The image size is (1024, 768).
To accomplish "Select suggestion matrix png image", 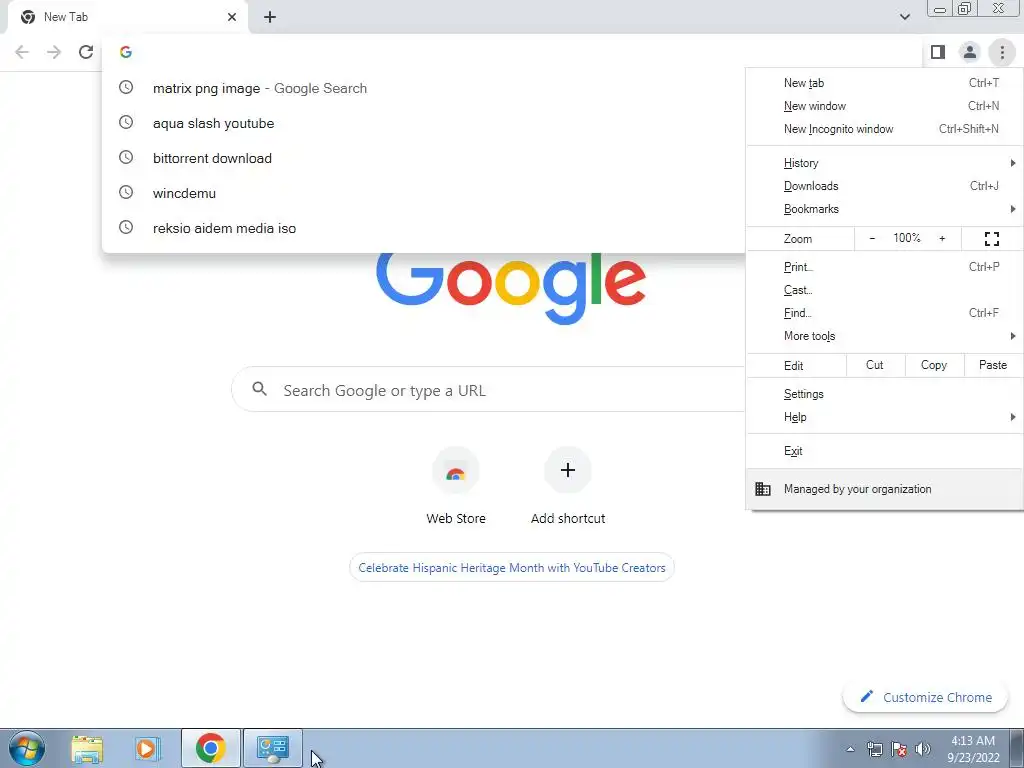I will (423, 88).
